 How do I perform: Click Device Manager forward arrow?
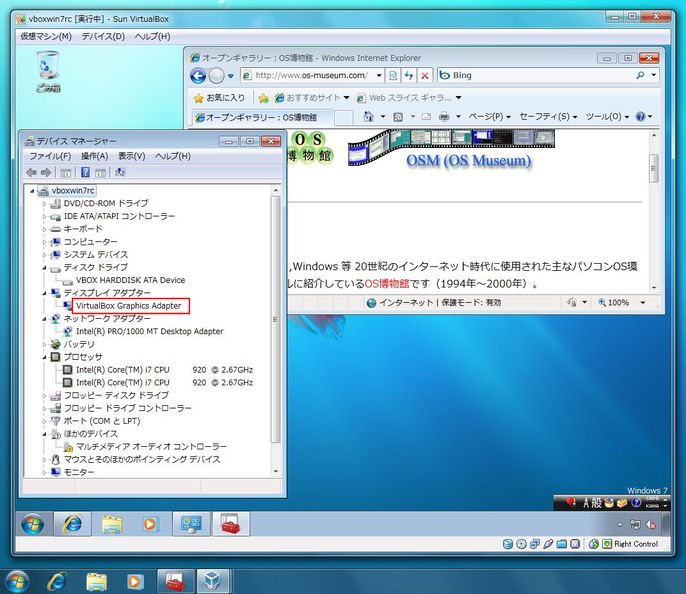click(x=46, y=173)
